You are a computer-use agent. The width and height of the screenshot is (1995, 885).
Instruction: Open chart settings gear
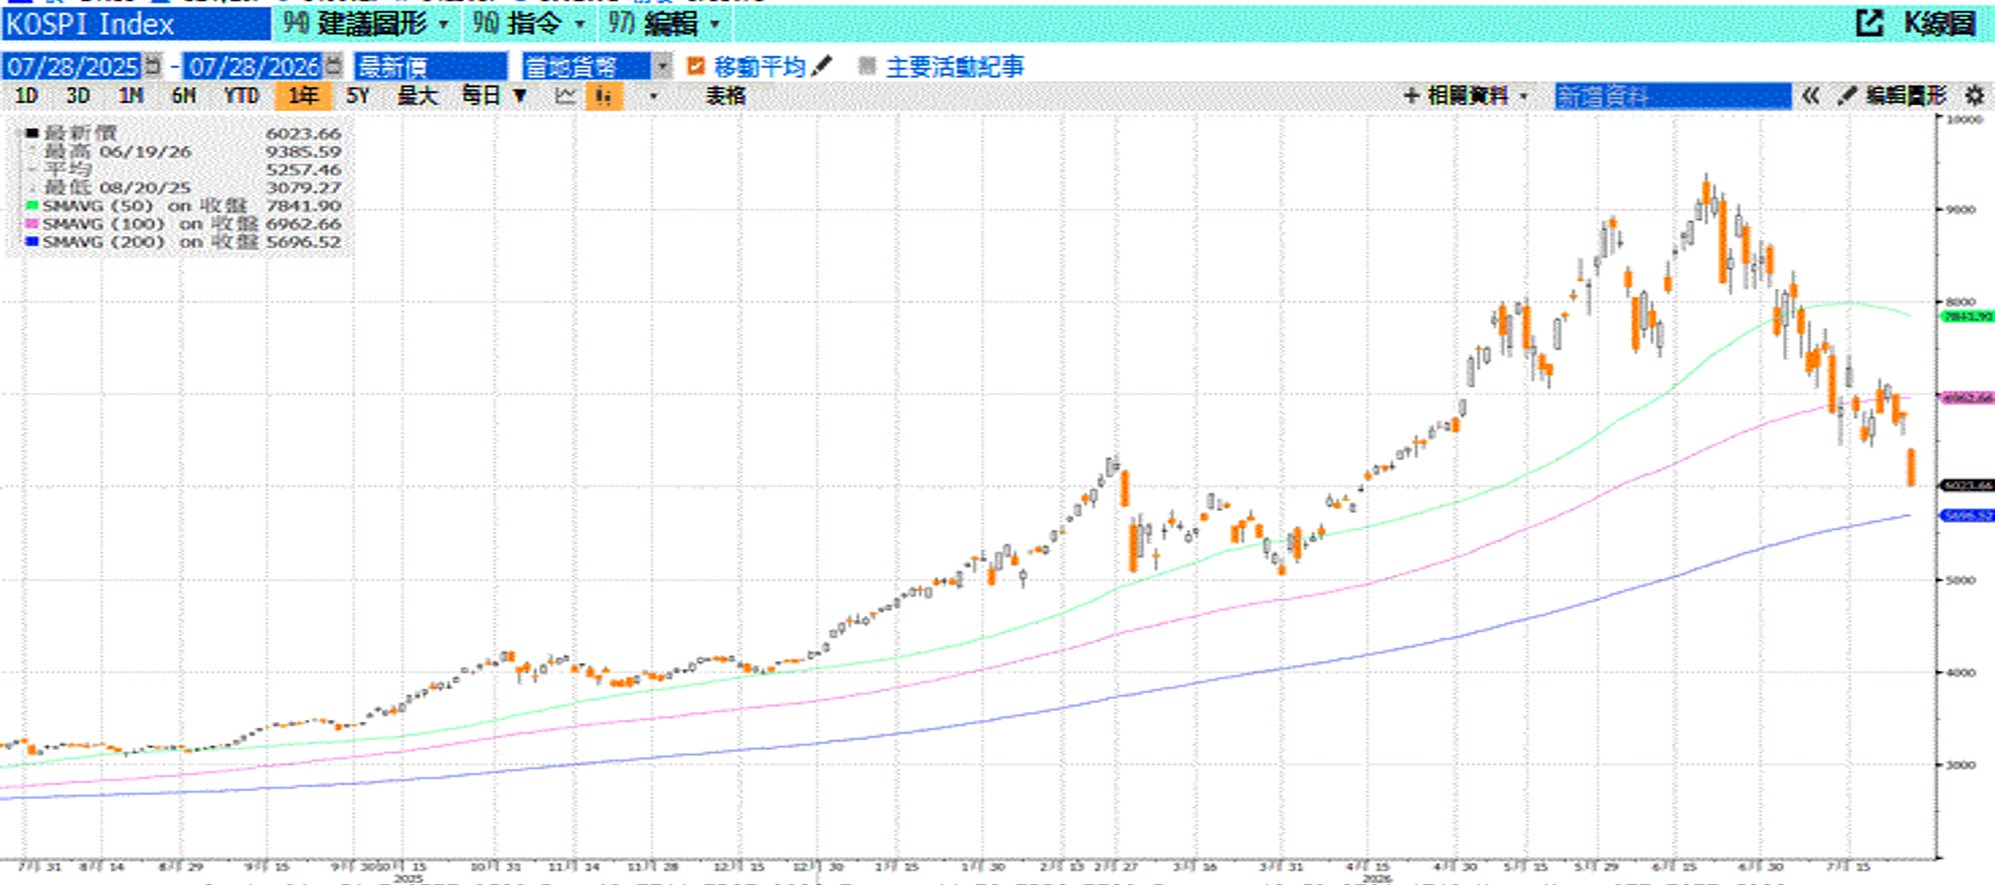(x=1975, y=96)
